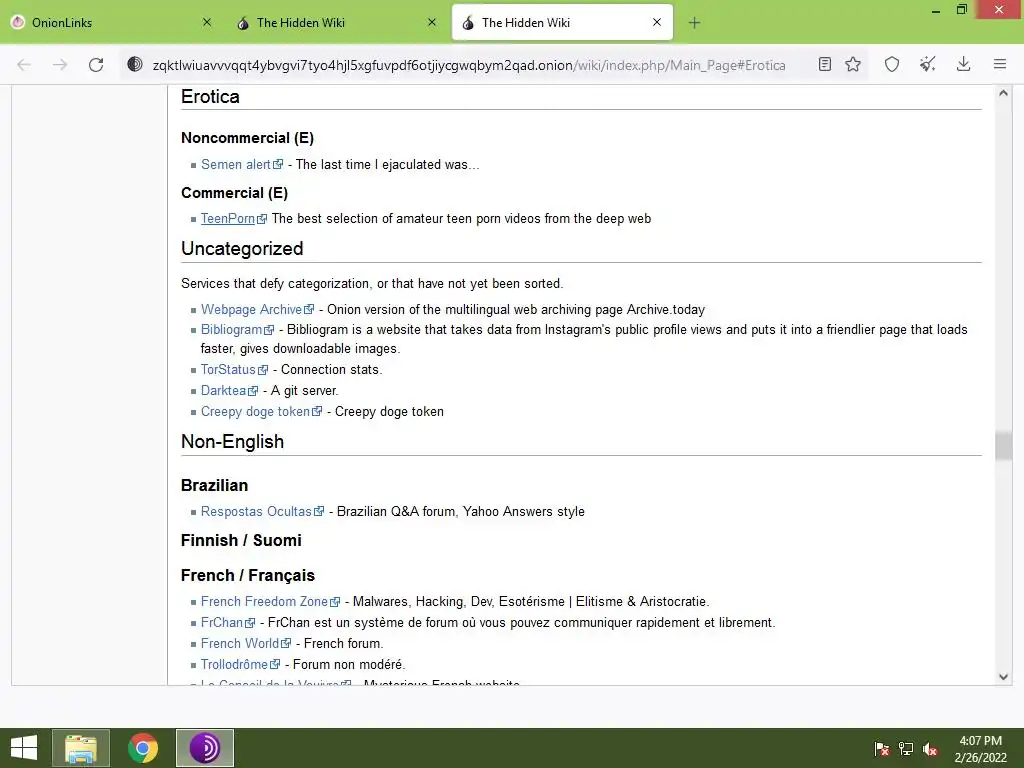Image resolution: width=1024 pixels, height=768 pixels.
Task: Open the Respostas Ocultas link
Action: pos(256,511)
